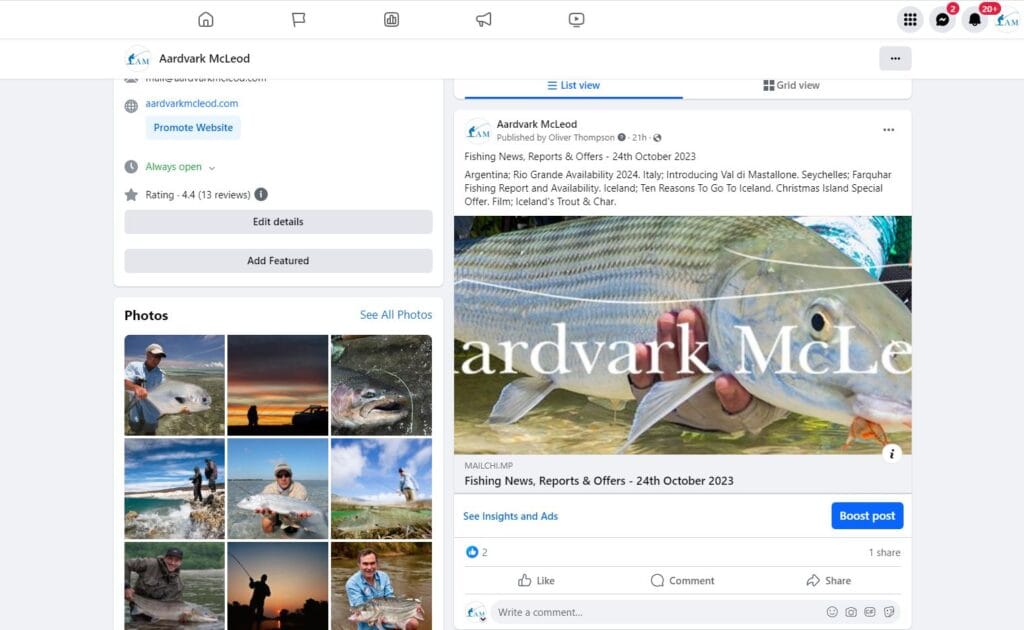Go to Facebook Home icon
The width and height of the screenshot is (1024, 630).
click(x=206, y=20)
